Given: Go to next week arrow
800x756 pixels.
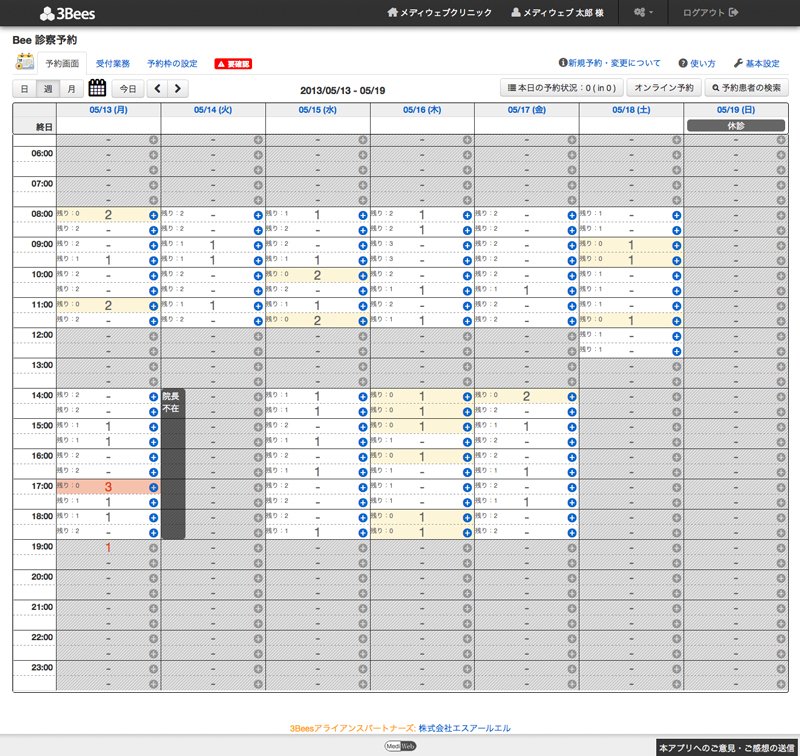Looking at the screenshot, I should click(x=178, y=89).
